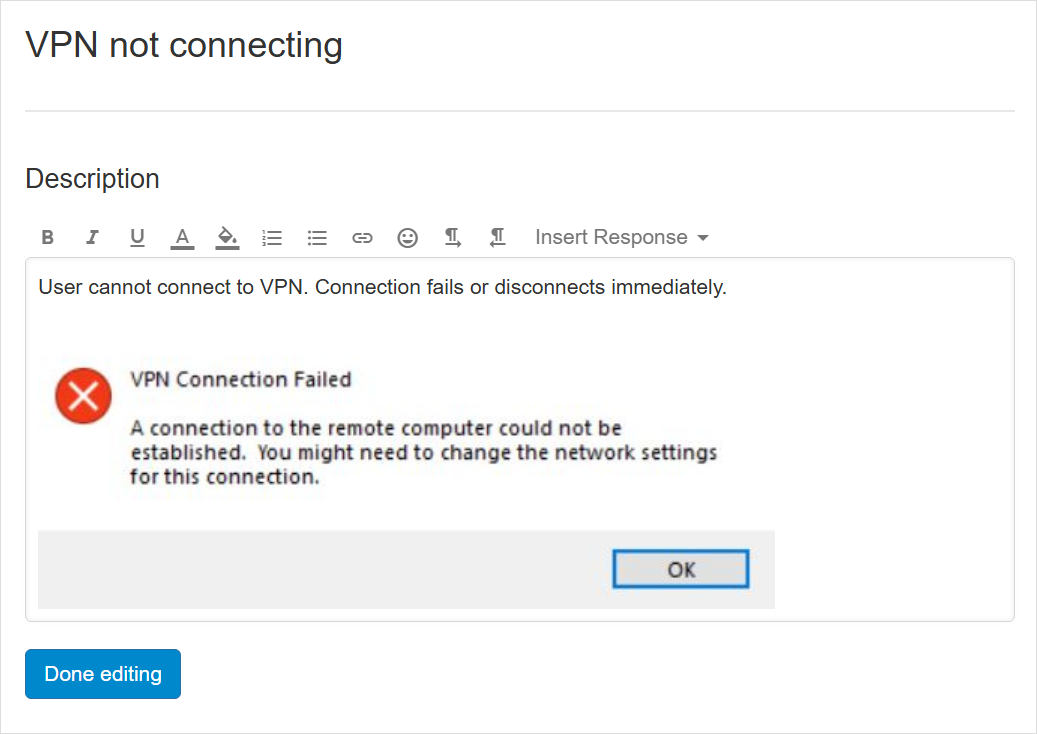Set right-to-left text direction
1037x734 pixels.
497,238
